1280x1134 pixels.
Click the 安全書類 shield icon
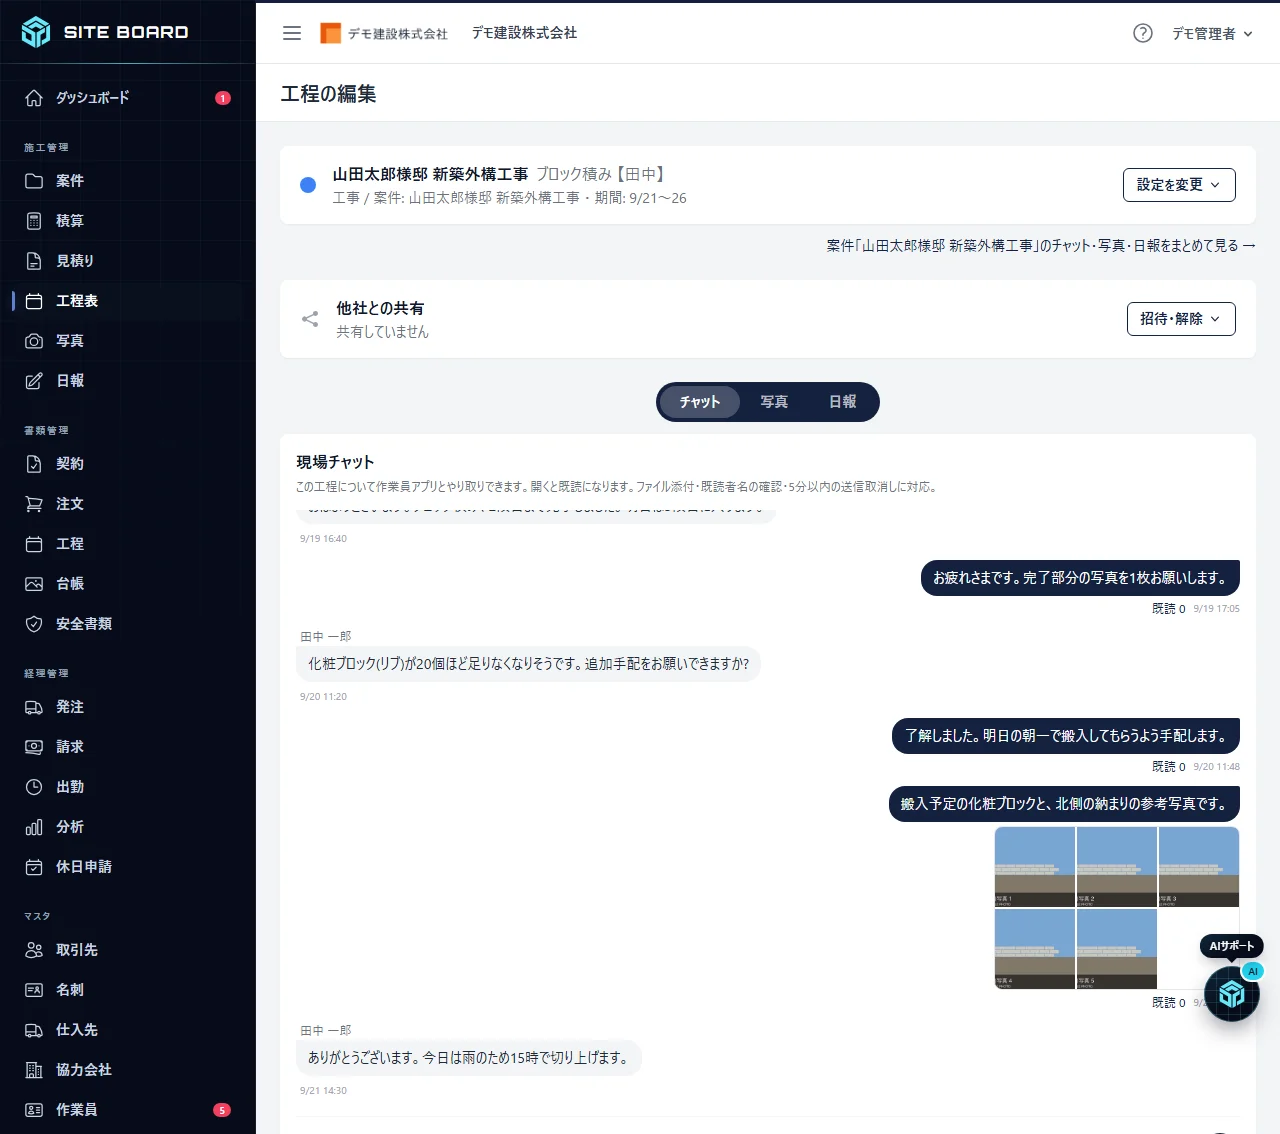[x=34, y=624]
